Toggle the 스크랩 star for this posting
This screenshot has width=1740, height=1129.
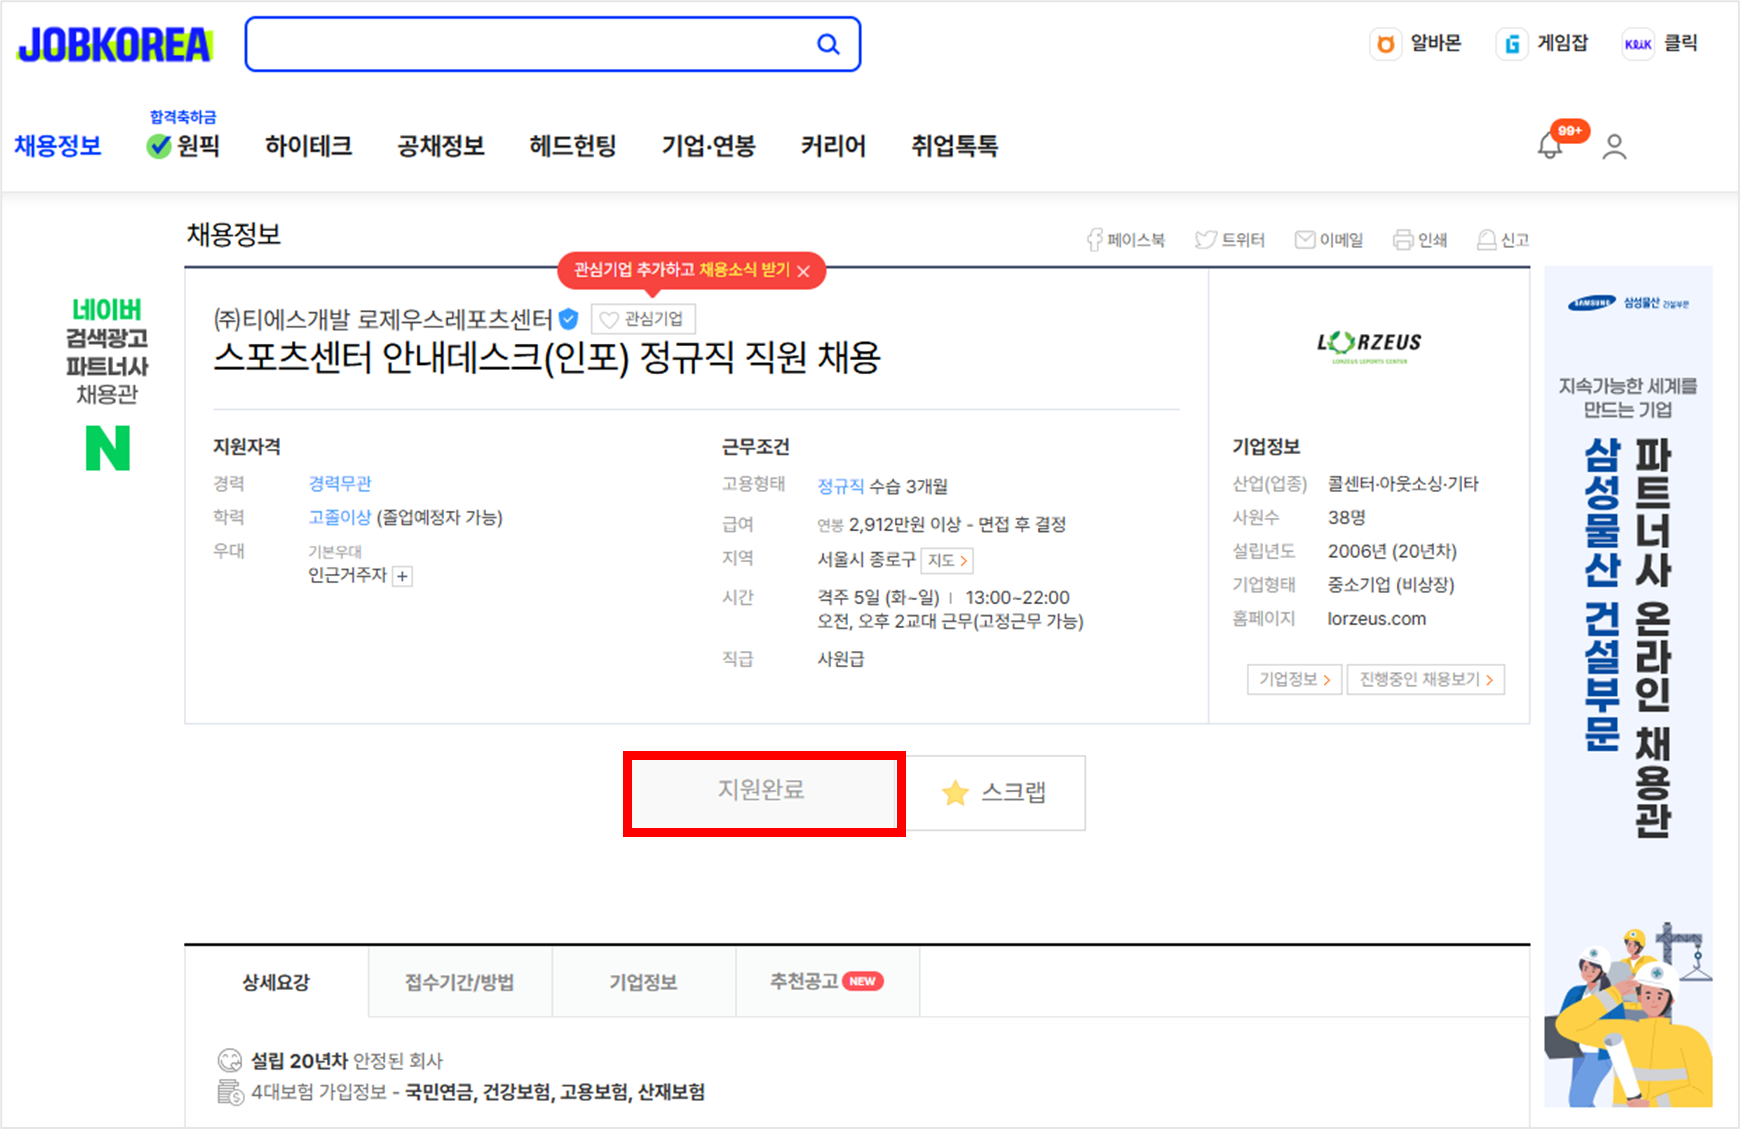click(996, 792)
